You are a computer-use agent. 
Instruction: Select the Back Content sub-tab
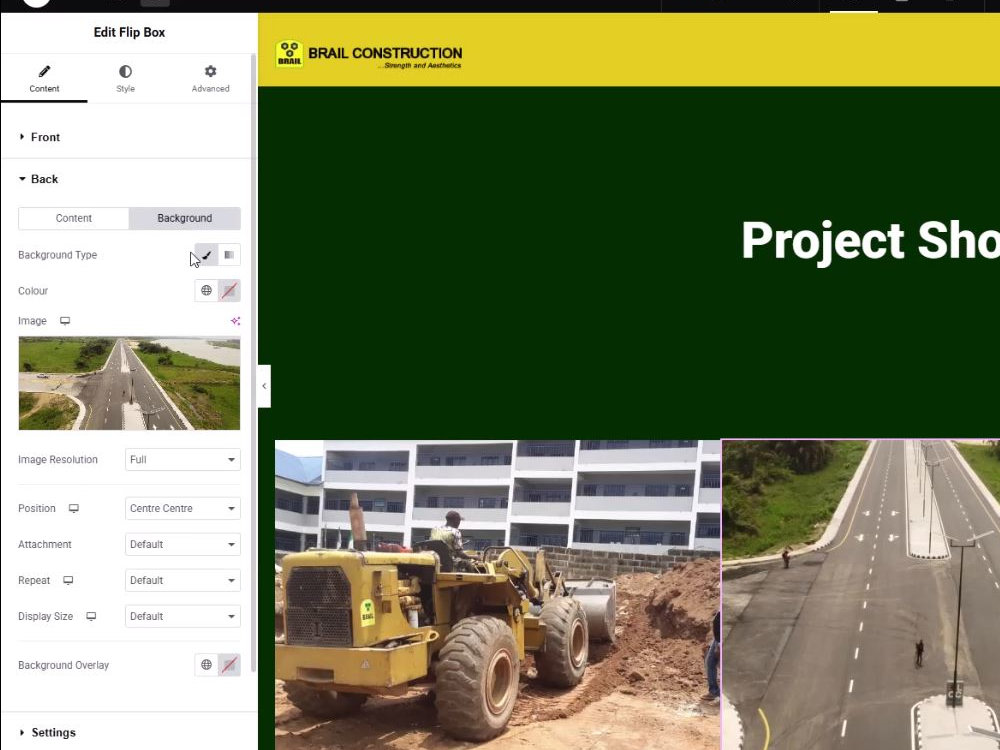(x=74, y=218)
